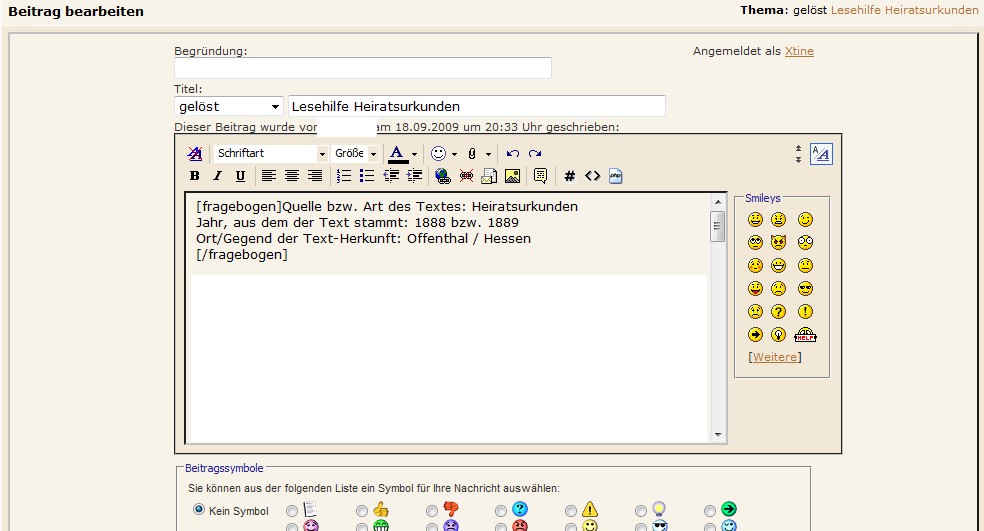Apply italic formatting to text
This screenshot has width=984, height=531.
point(217,176)
